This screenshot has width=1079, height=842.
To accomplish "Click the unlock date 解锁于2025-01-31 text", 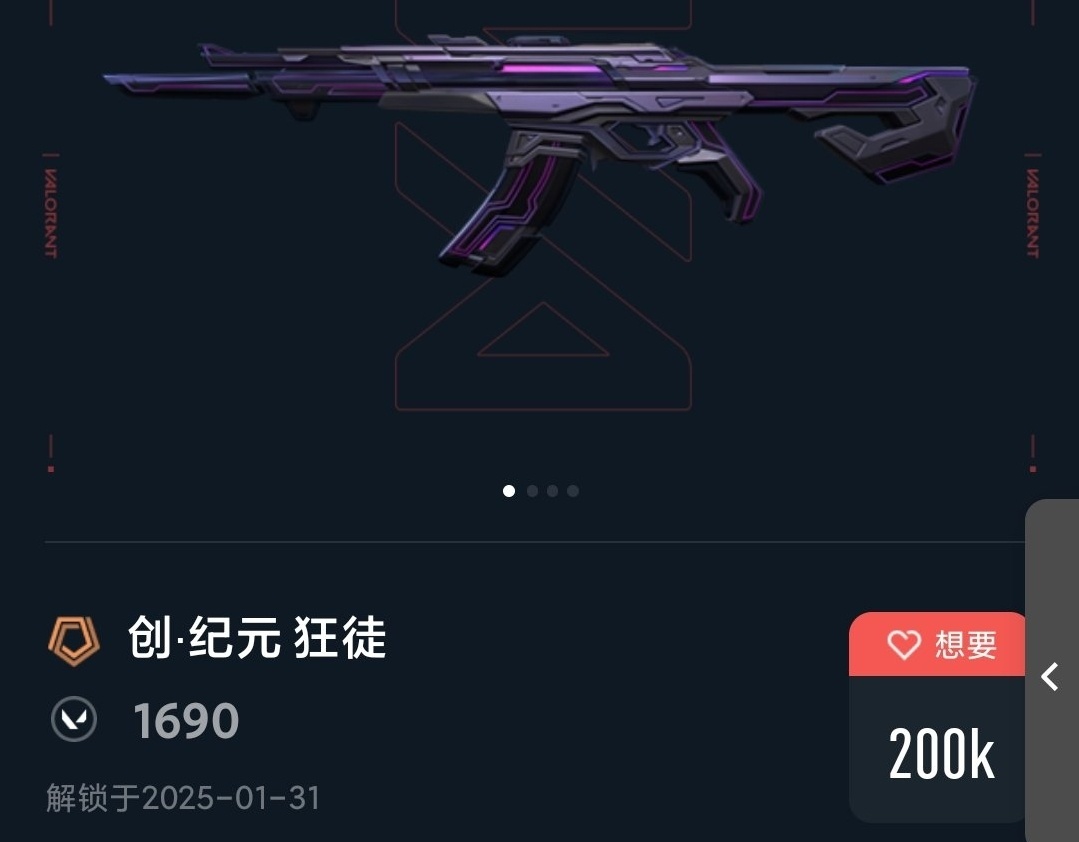I will [x=183, y=798].
